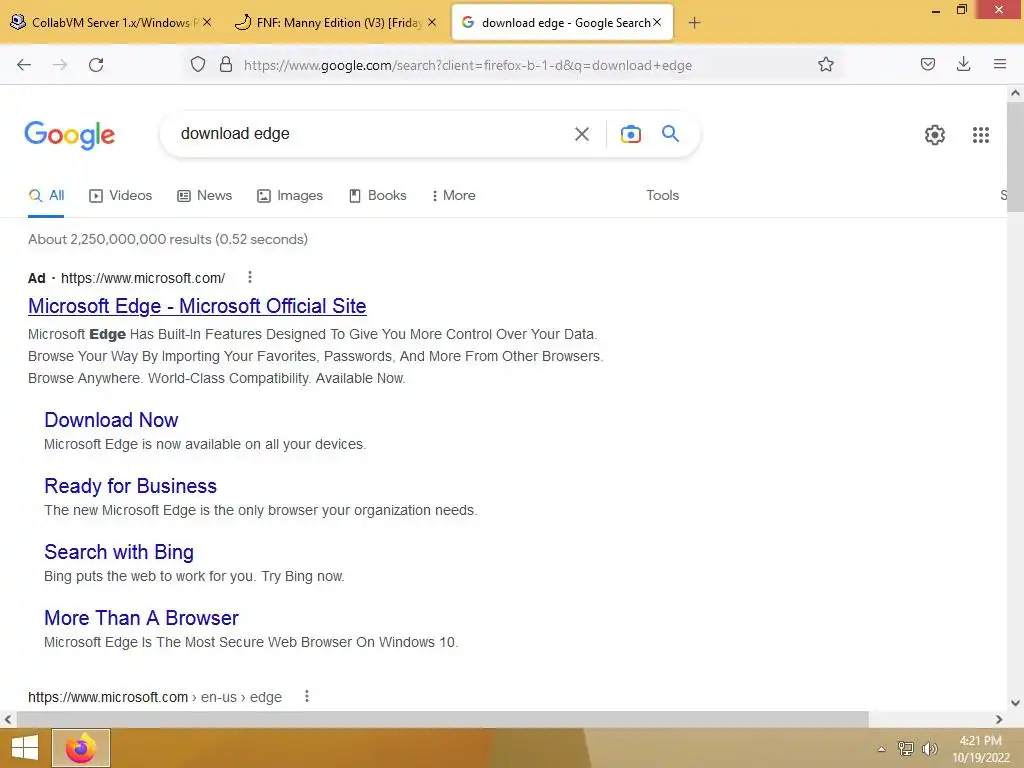Open the Windows Start button
The width and height of the screenshot is (1024, 768).
coord(25,748)
